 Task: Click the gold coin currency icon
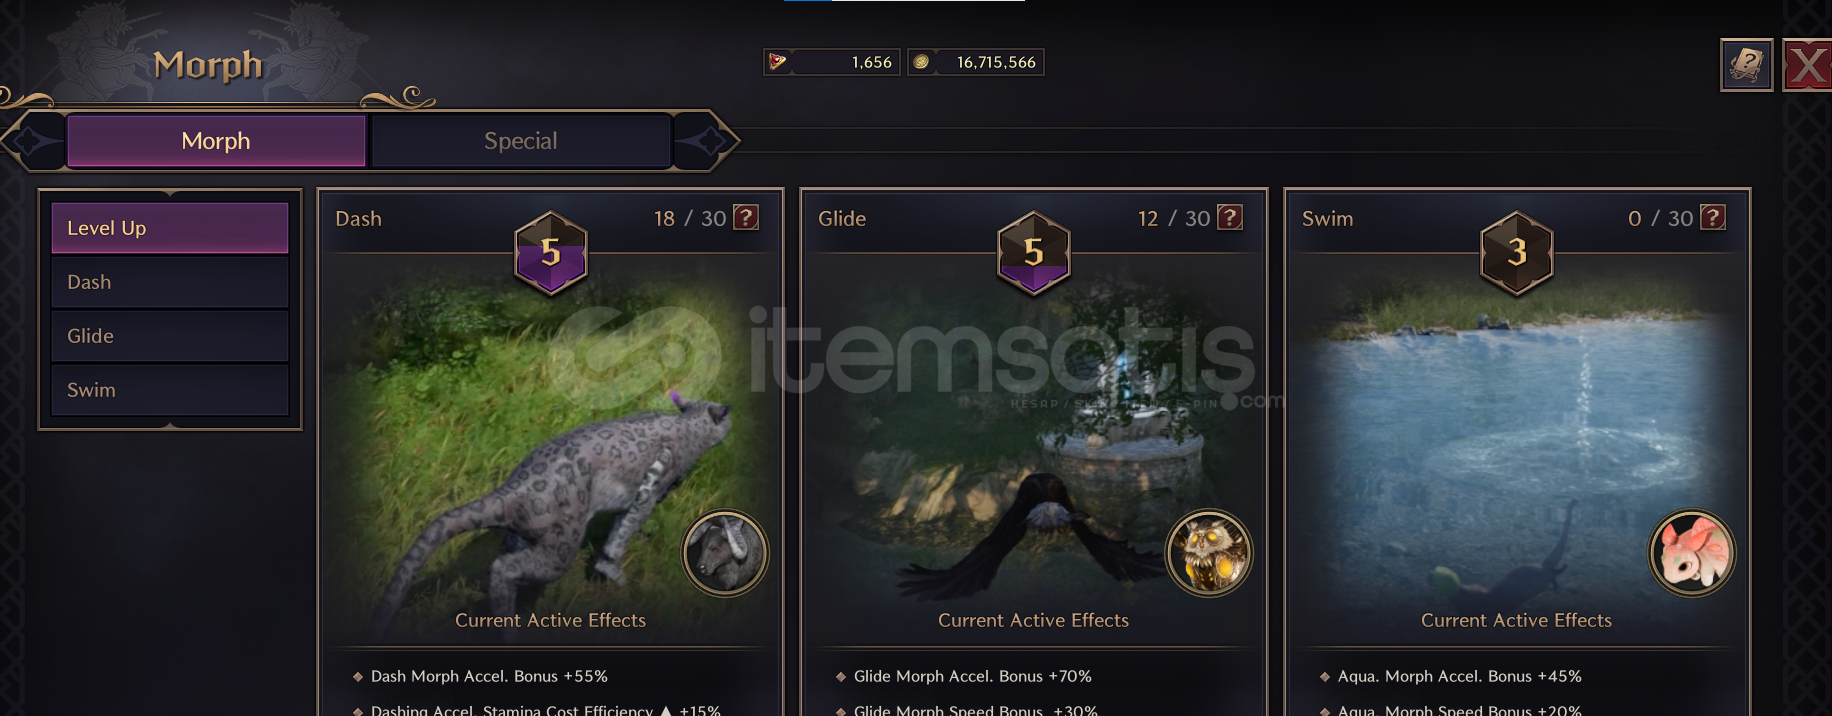[921, 62]
